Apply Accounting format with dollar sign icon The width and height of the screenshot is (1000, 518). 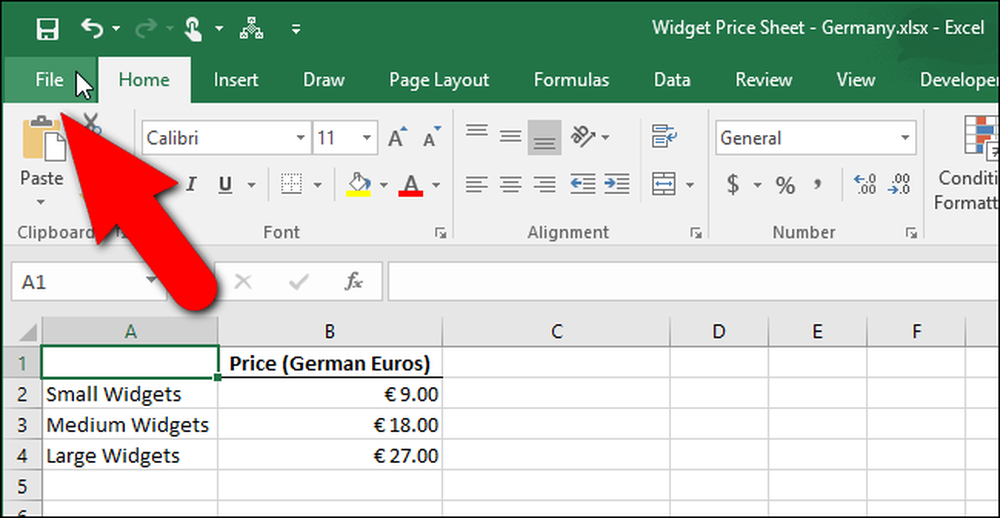click(x=733, y=185)
